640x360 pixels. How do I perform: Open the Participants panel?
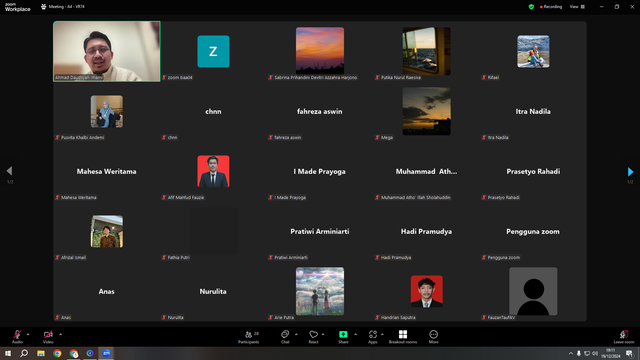coord(249,337)
